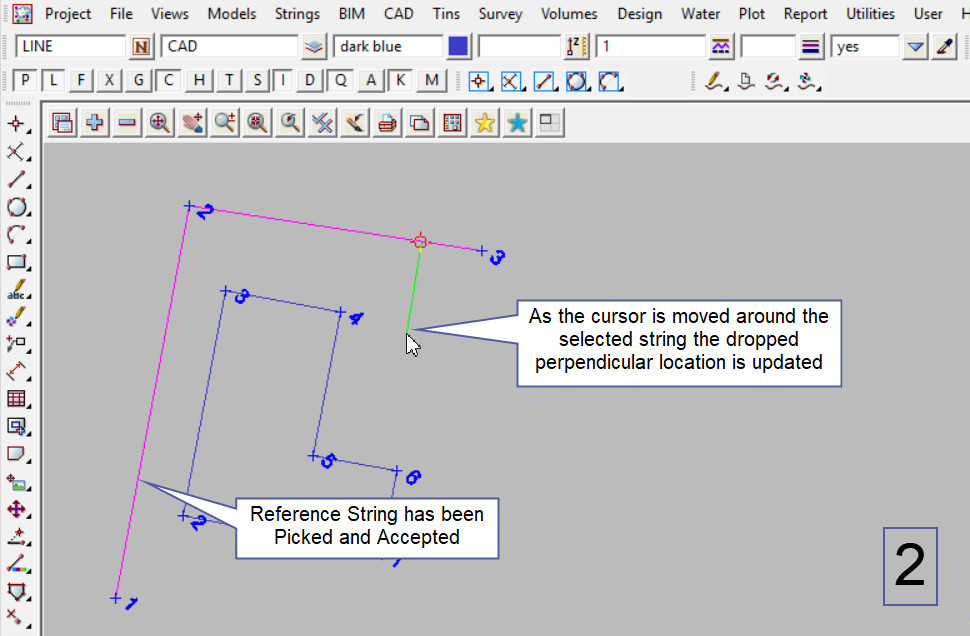Click the zoom out minus icon
The image size is (970, 636).
click(127, 123)
